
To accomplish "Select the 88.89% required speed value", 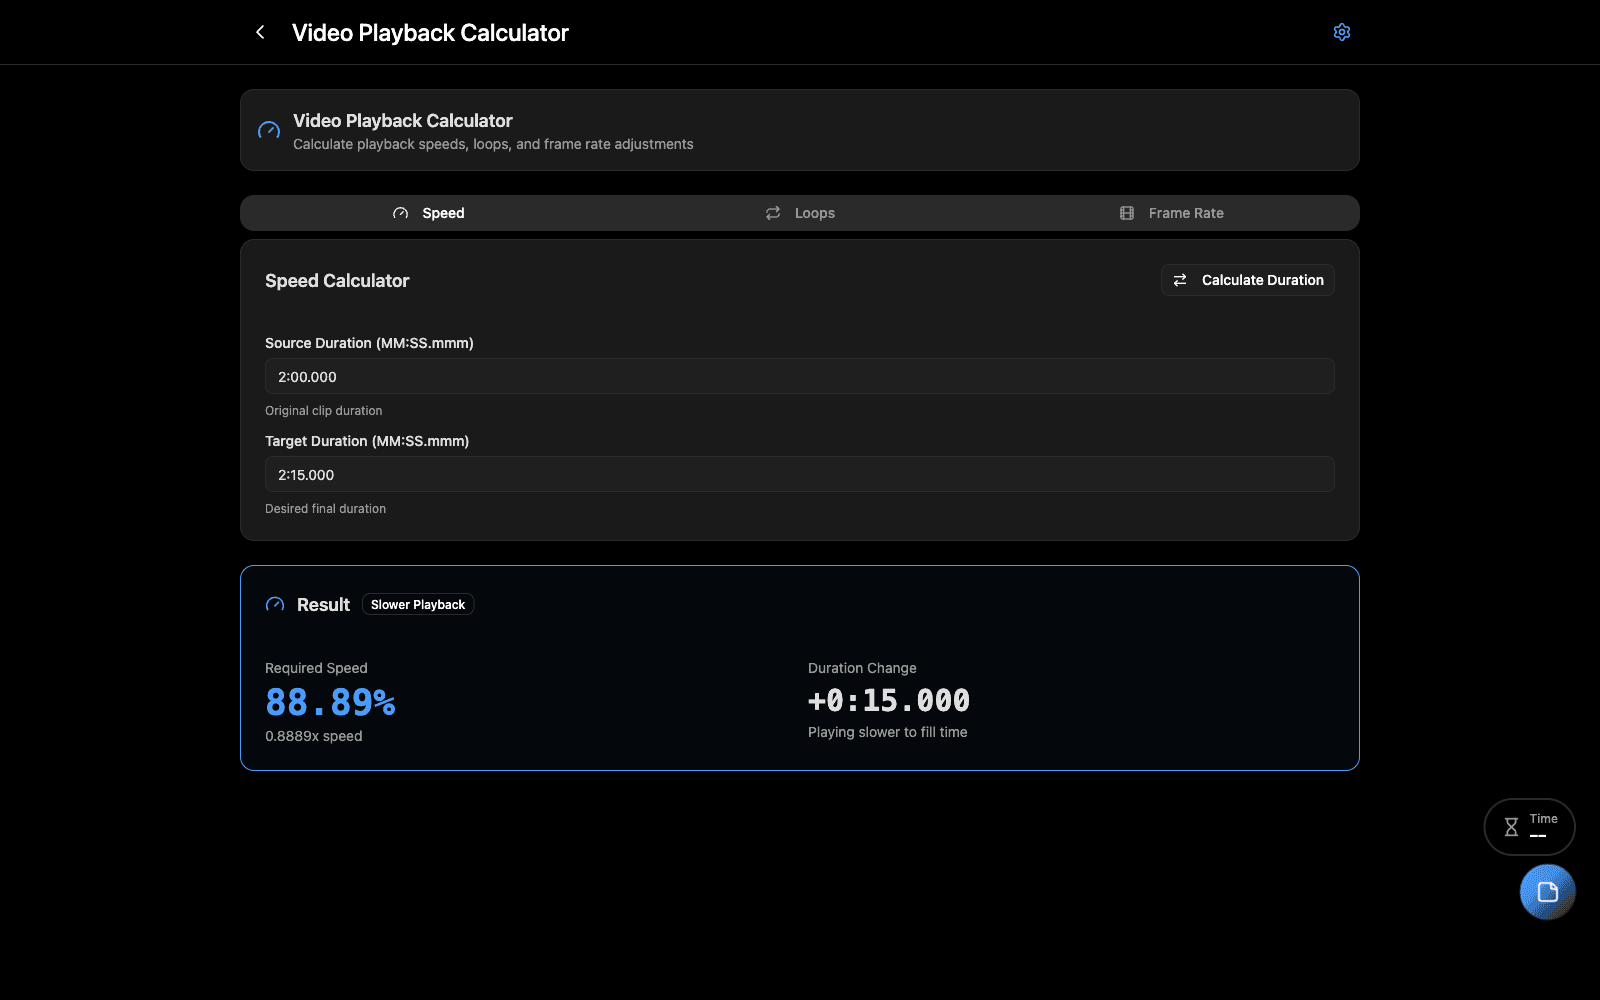I will [x=330, y=702].
